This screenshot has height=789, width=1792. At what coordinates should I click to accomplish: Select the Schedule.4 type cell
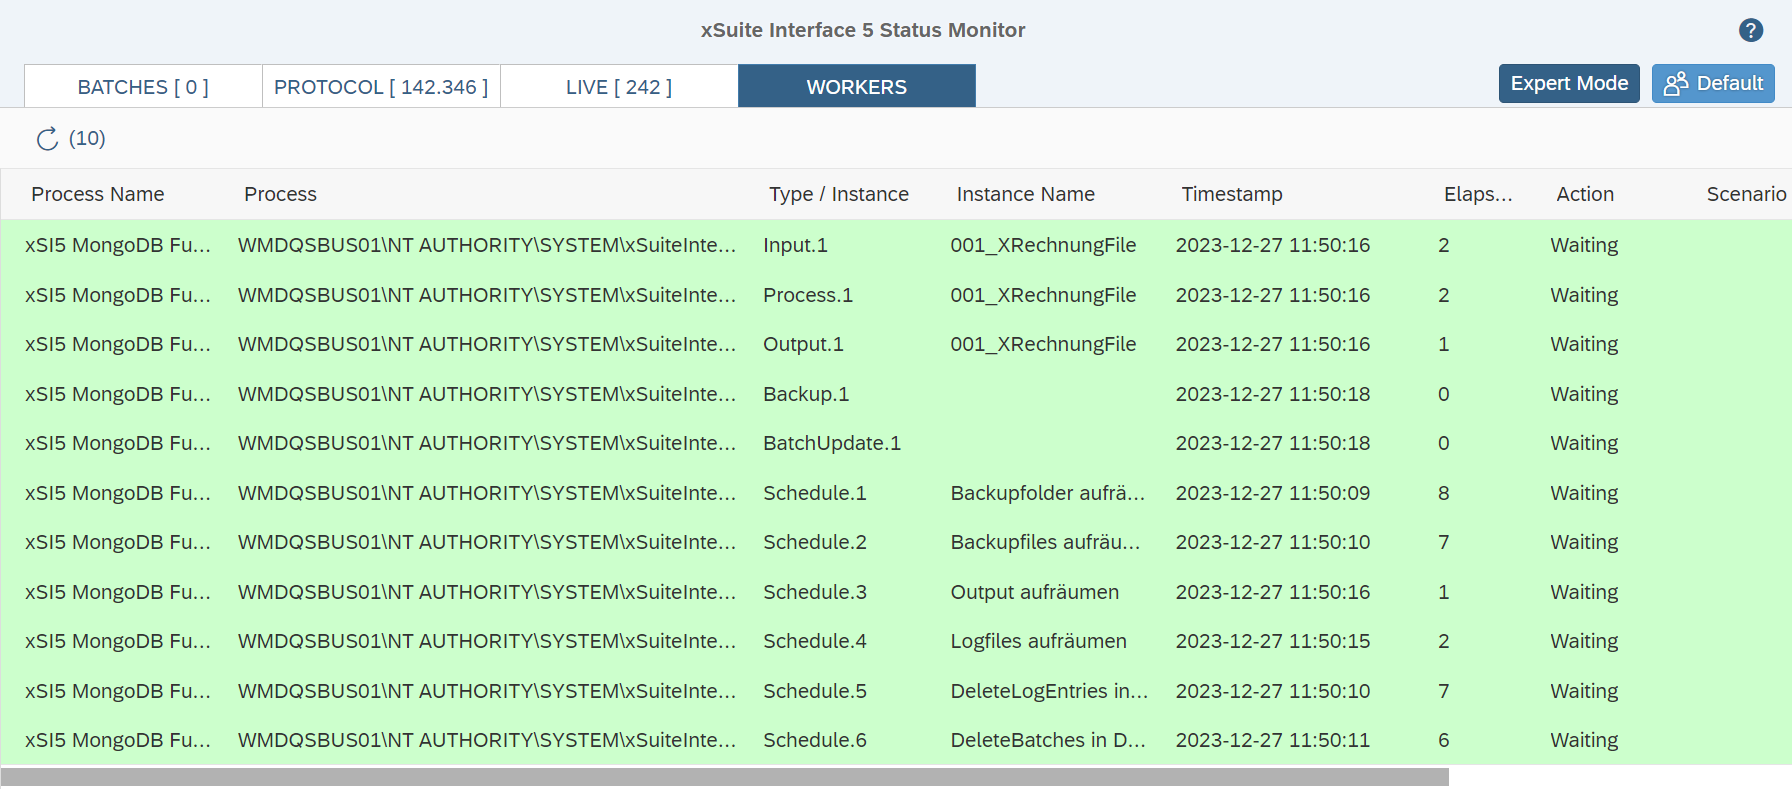coord(815,641)
